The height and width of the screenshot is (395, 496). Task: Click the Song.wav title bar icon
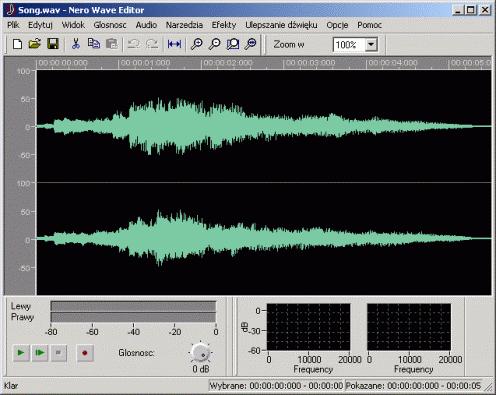[x=10, y=10]
